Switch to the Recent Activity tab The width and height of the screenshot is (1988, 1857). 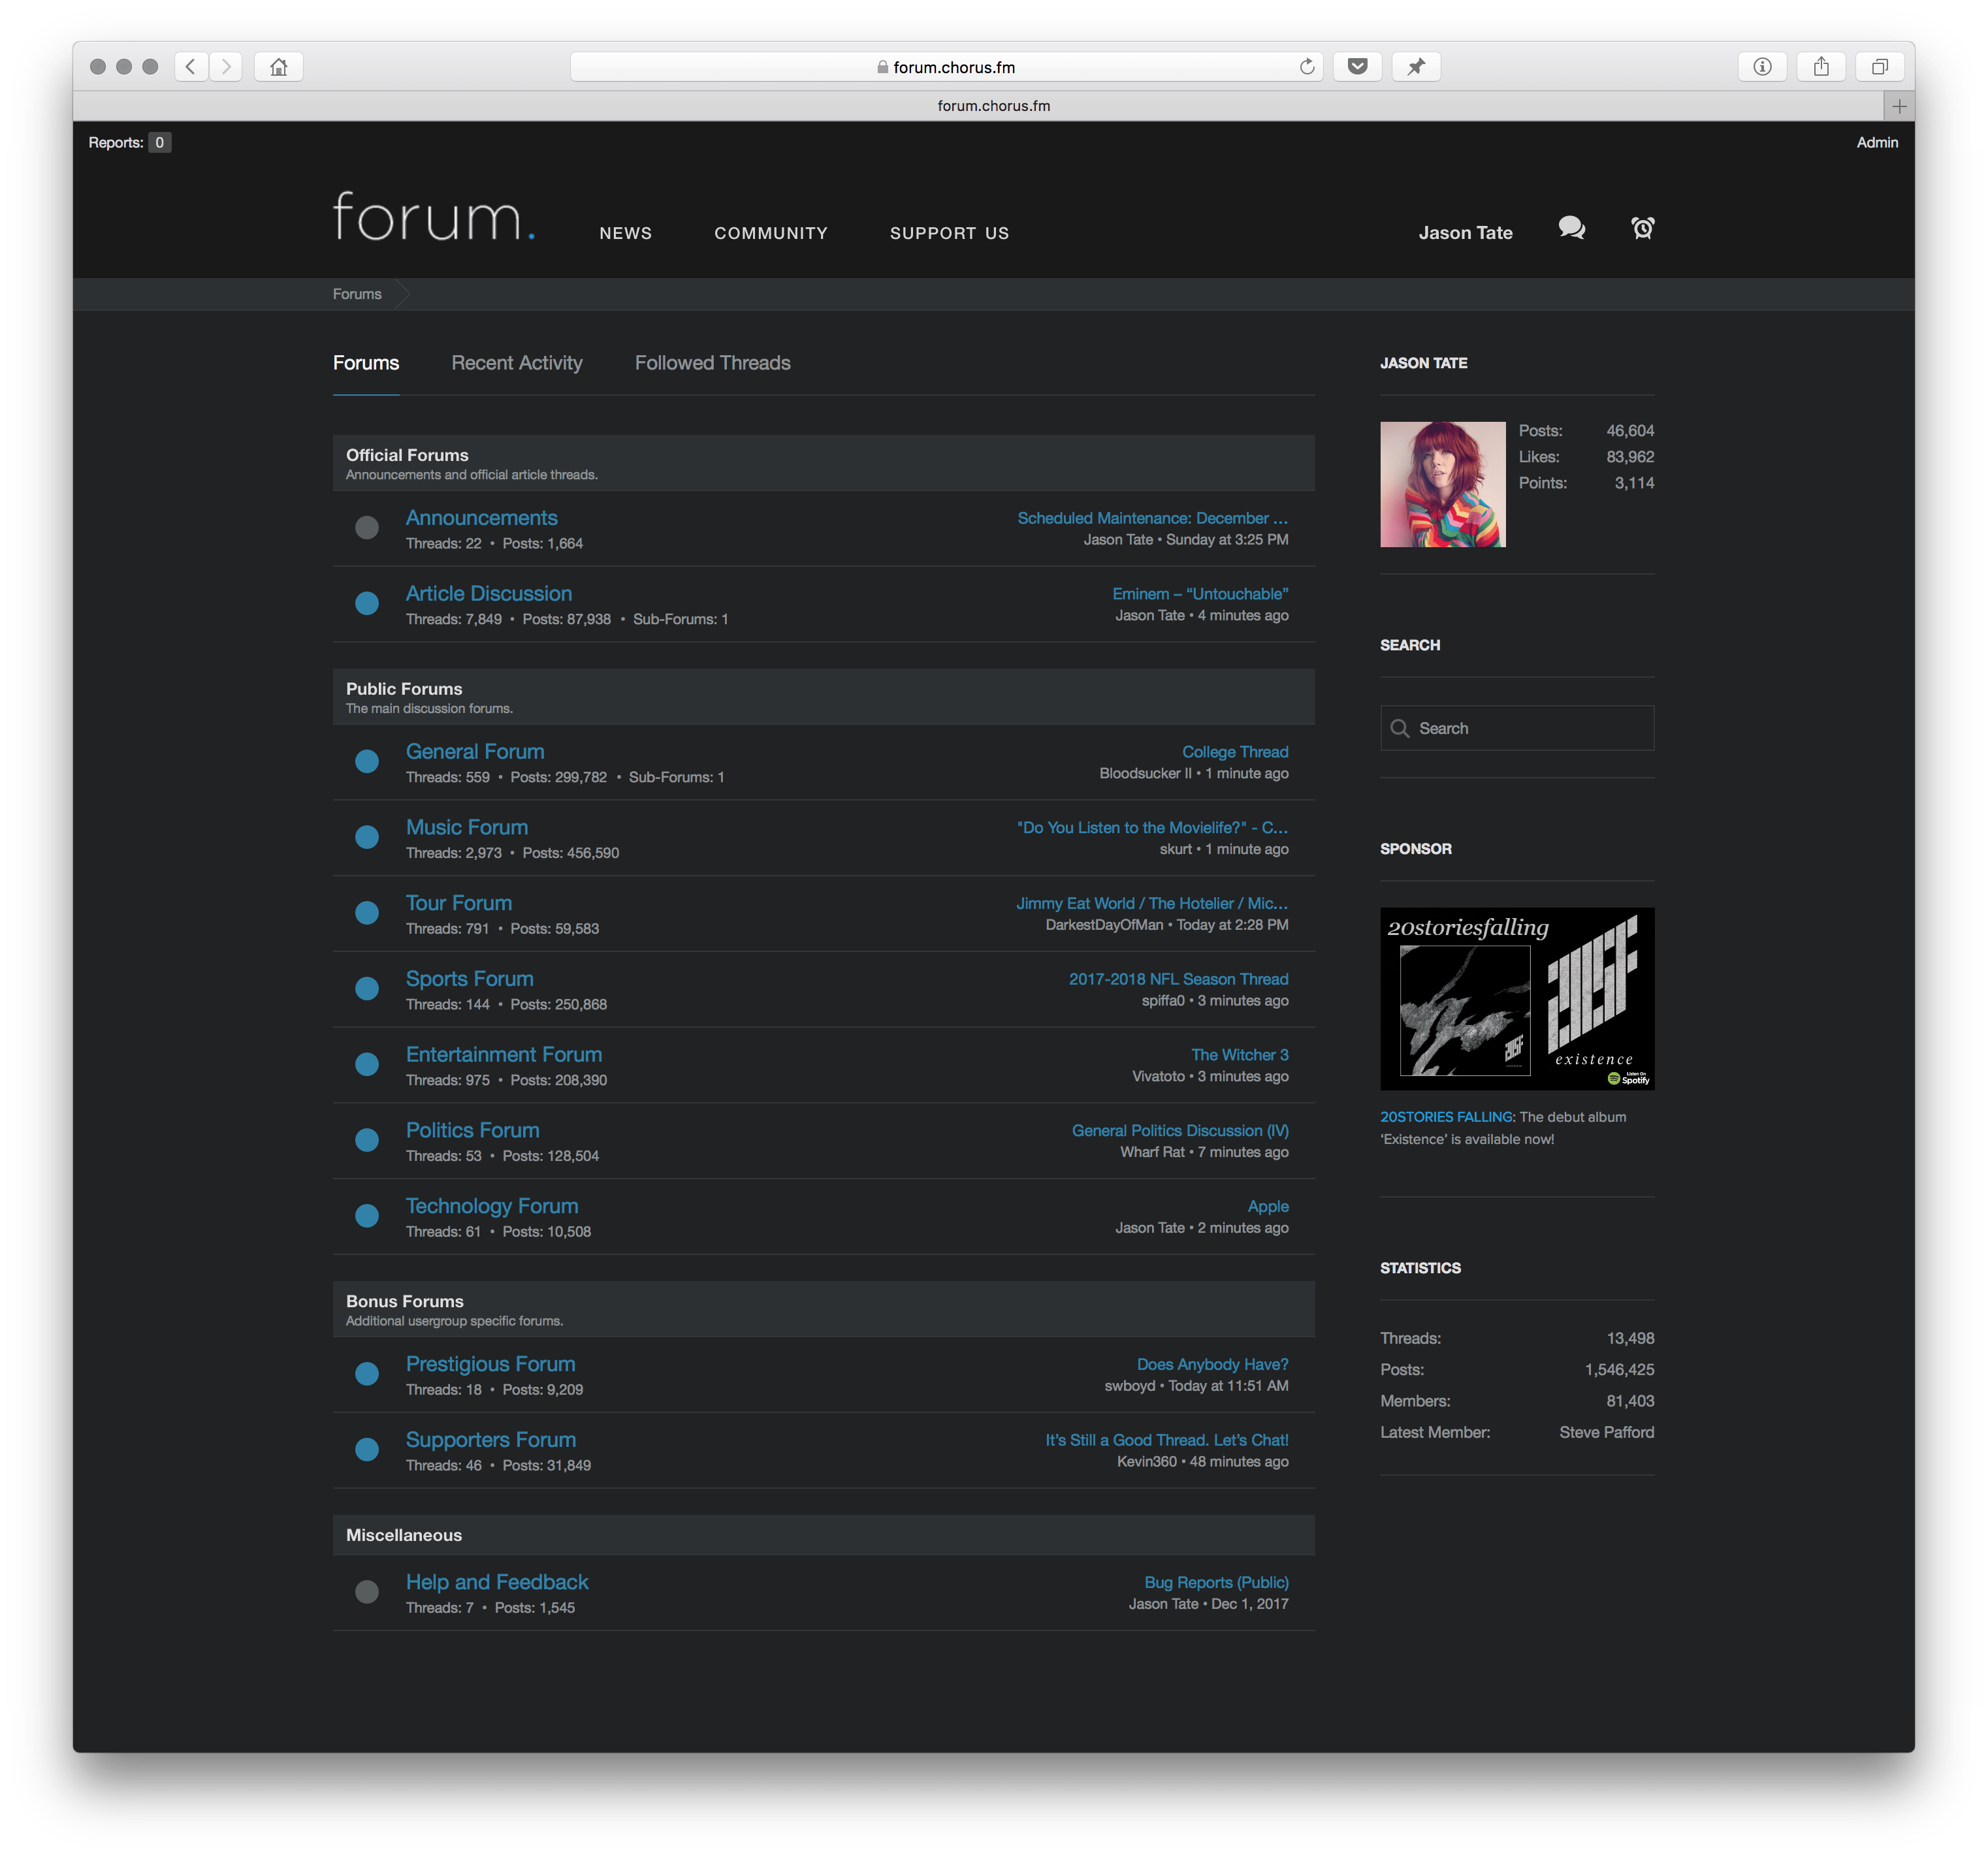(516, 363)
